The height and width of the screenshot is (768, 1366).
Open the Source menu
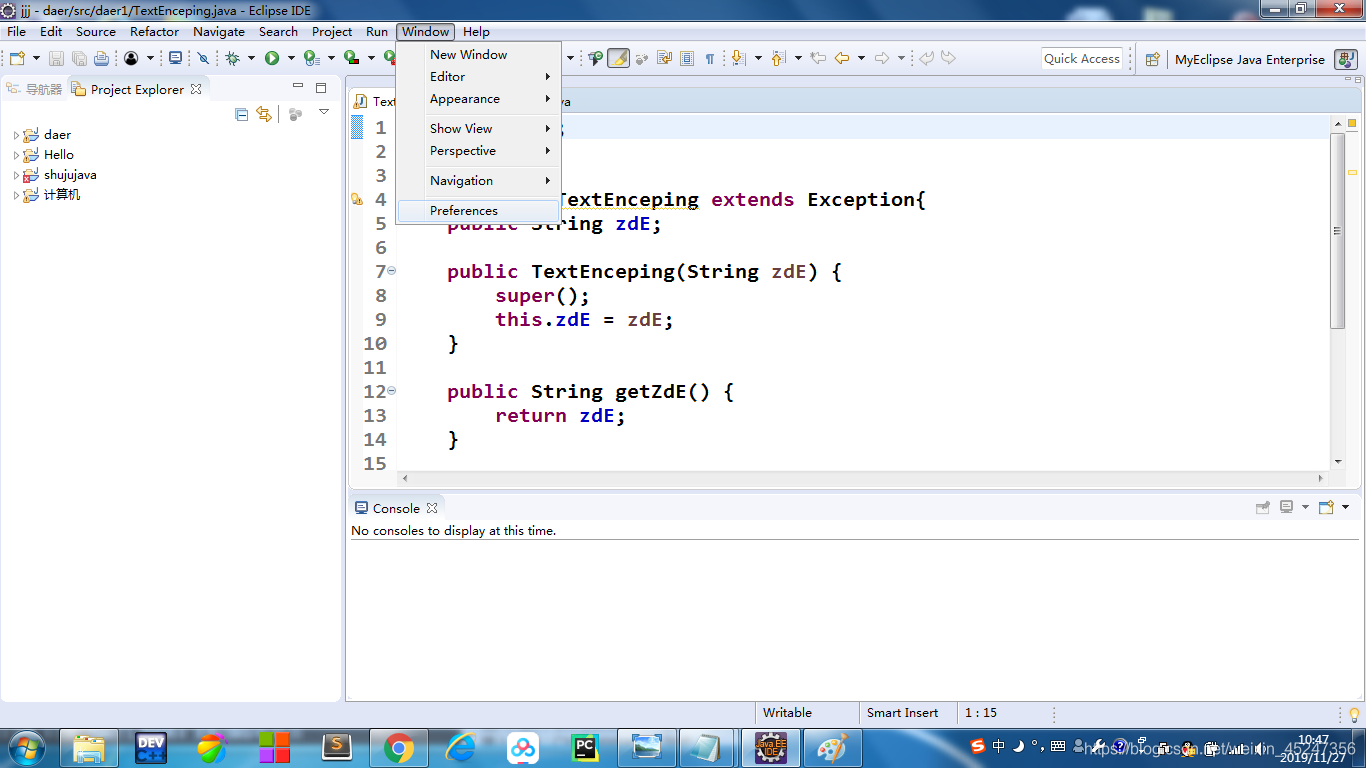96,32
